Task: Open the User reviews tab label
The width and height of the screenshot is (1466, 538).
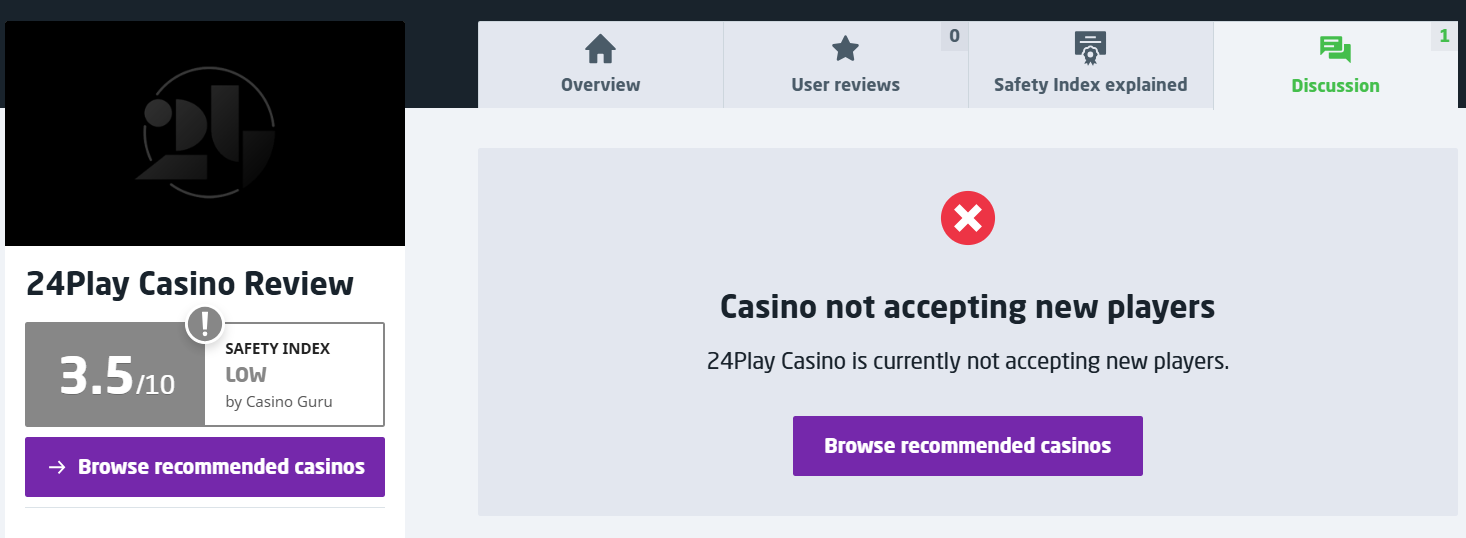Action: tap(845, 85)
